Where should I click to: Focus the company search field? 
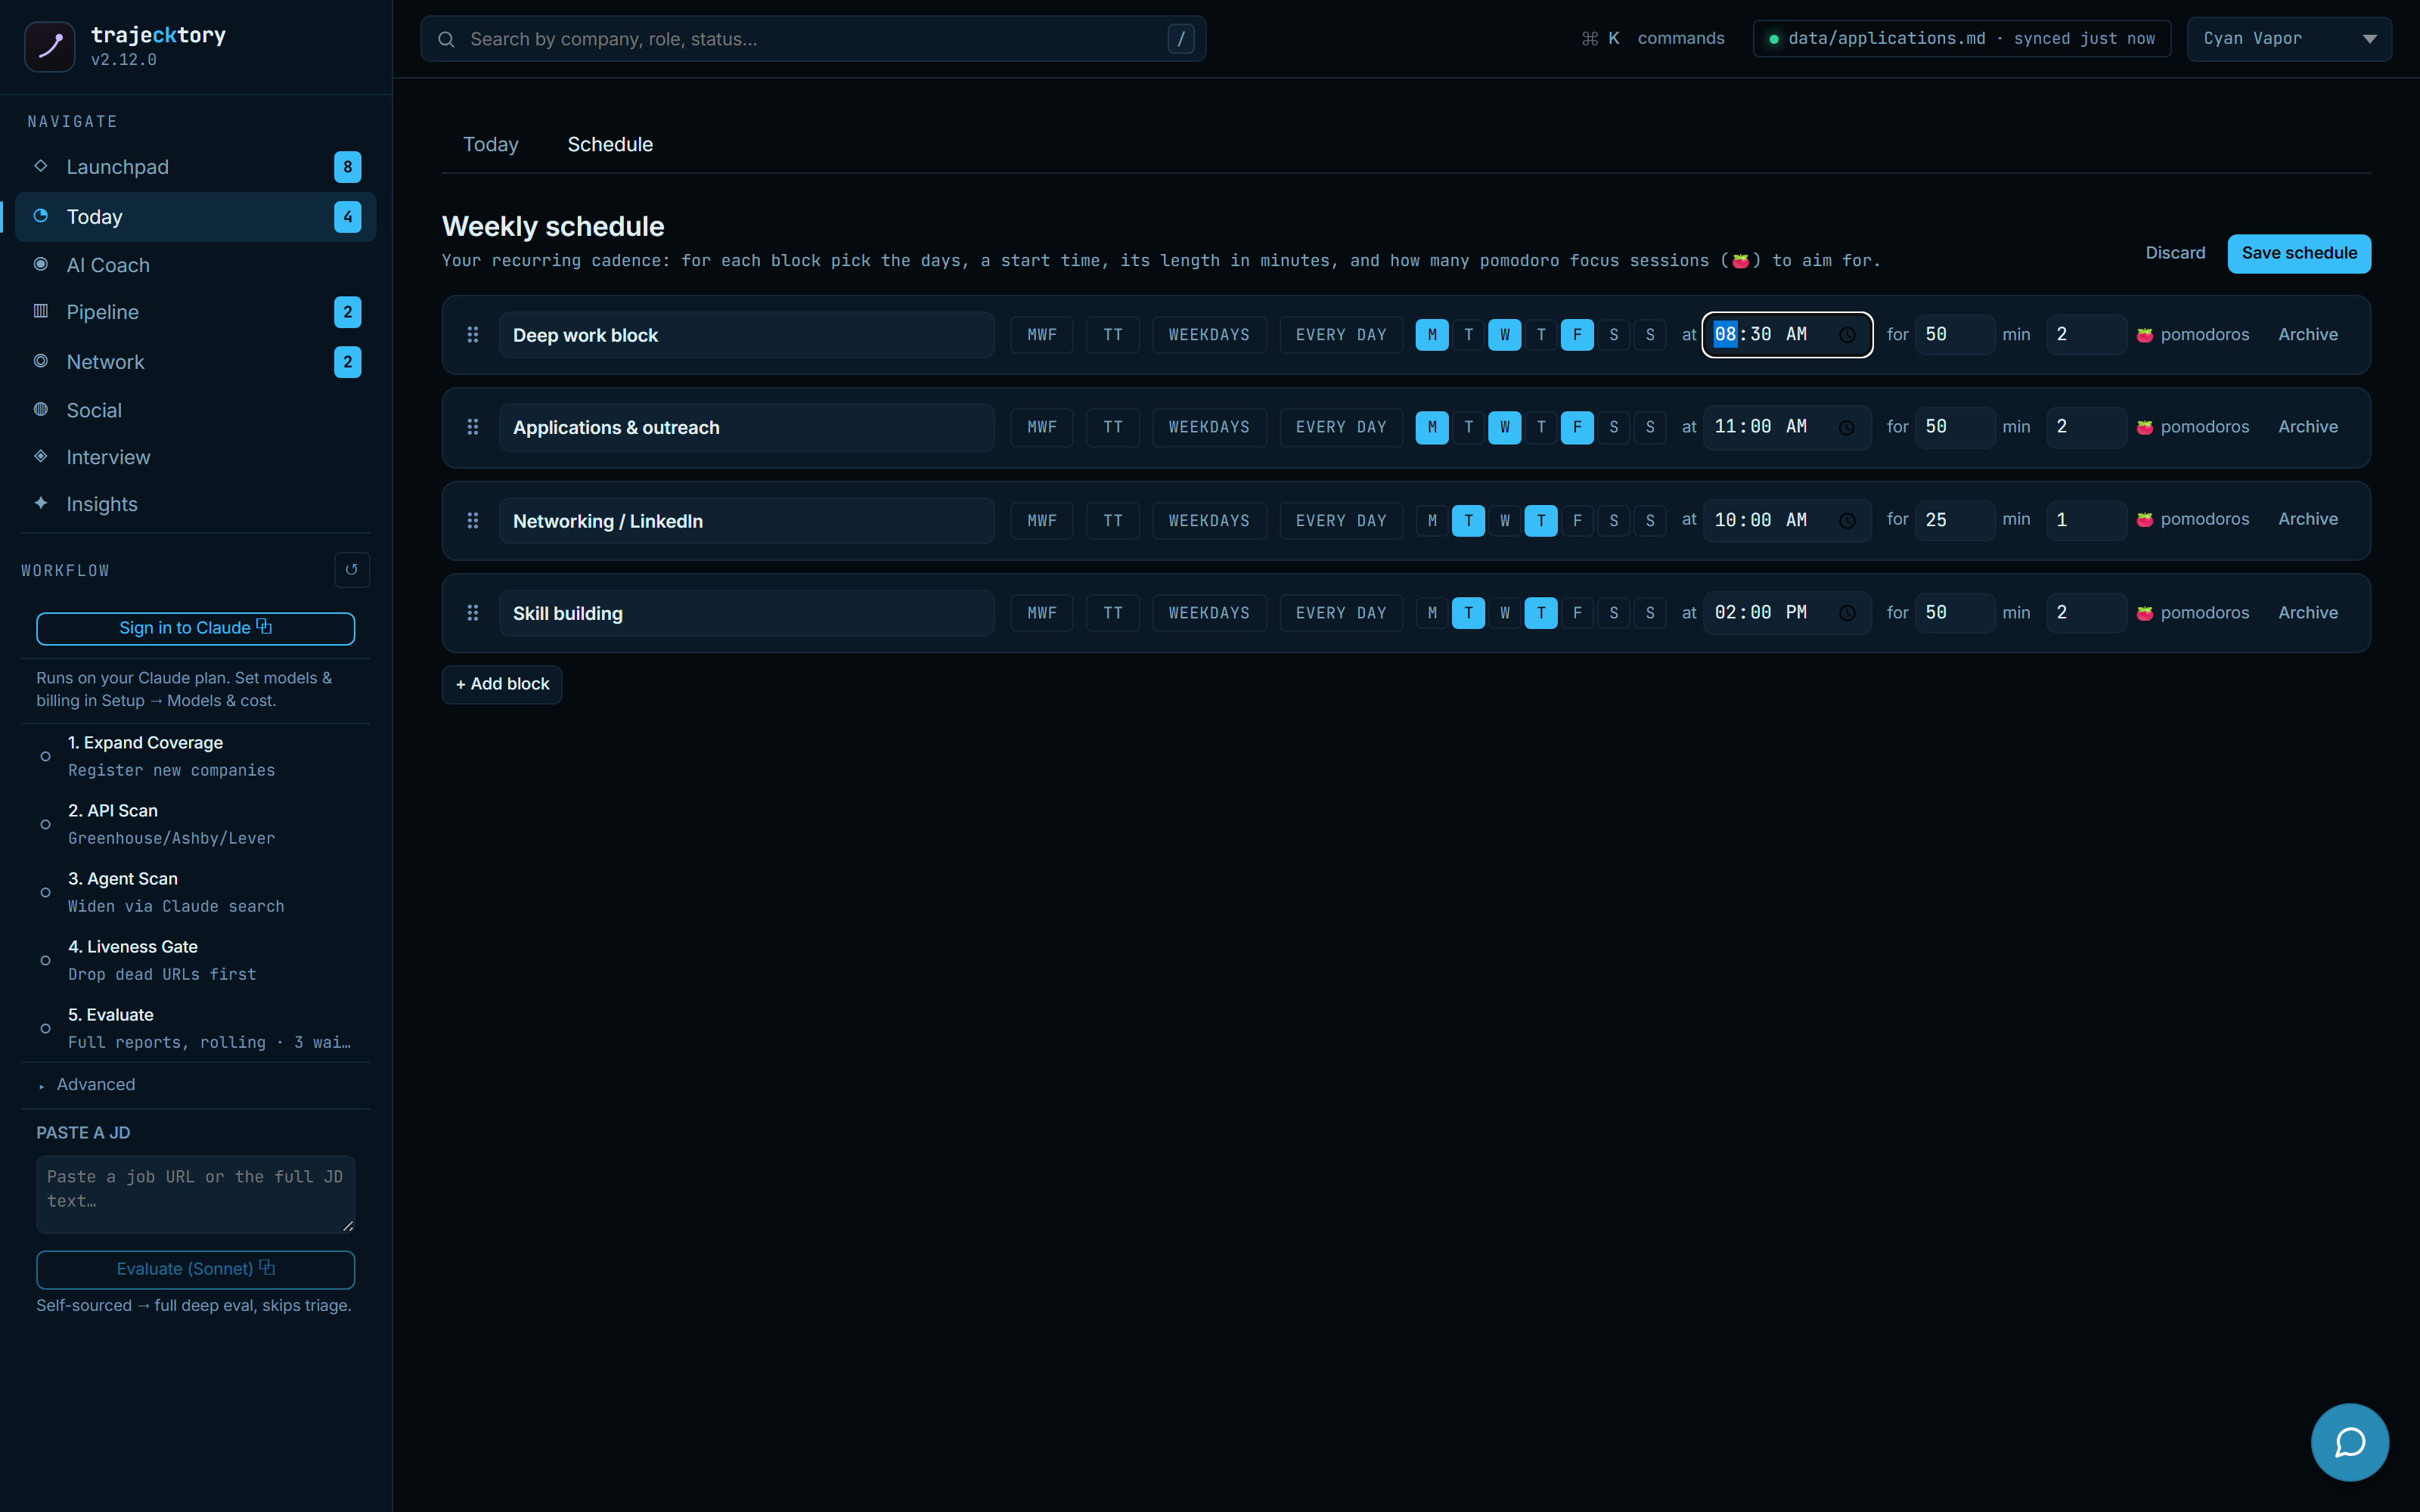tap(813, 39)
